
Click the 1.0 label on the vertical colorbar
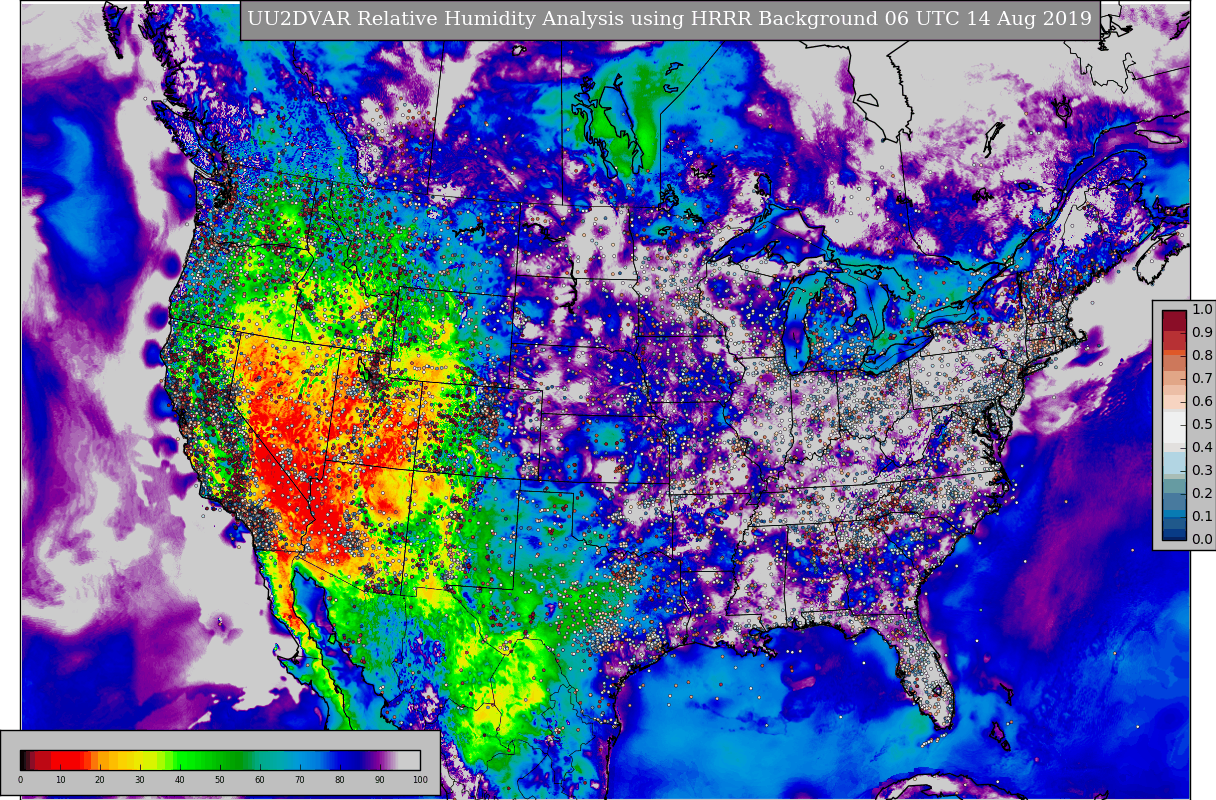1202,309
